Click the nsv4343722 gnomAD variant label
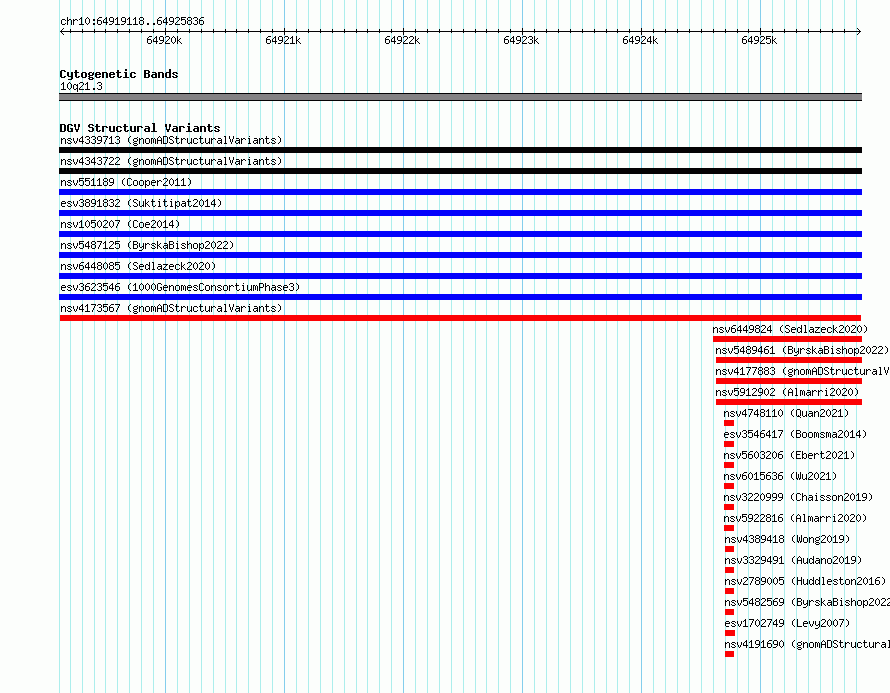Image resolution: width=890 pixels, height=693 pixels. pos(171,161)
